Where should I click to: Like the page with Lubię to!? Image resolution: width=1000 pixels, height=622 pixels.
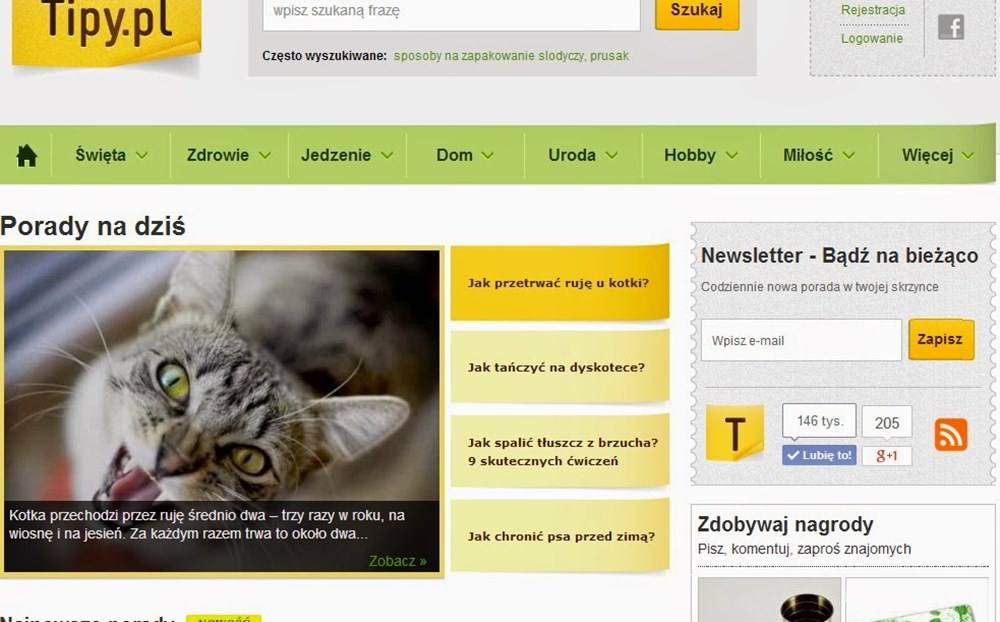pyautogui.click(x=819, y=455)
